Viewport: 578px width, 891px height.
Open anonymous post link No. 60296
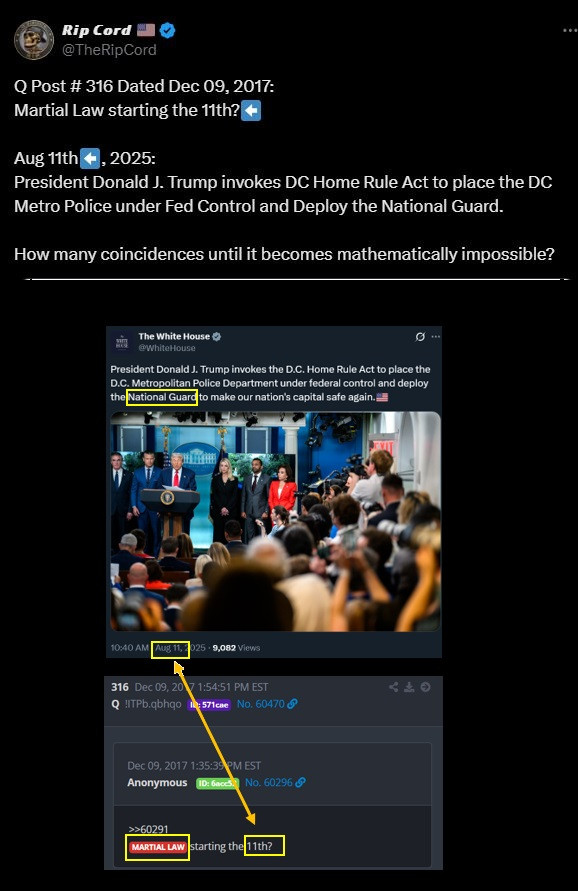[x=275, y=782]
